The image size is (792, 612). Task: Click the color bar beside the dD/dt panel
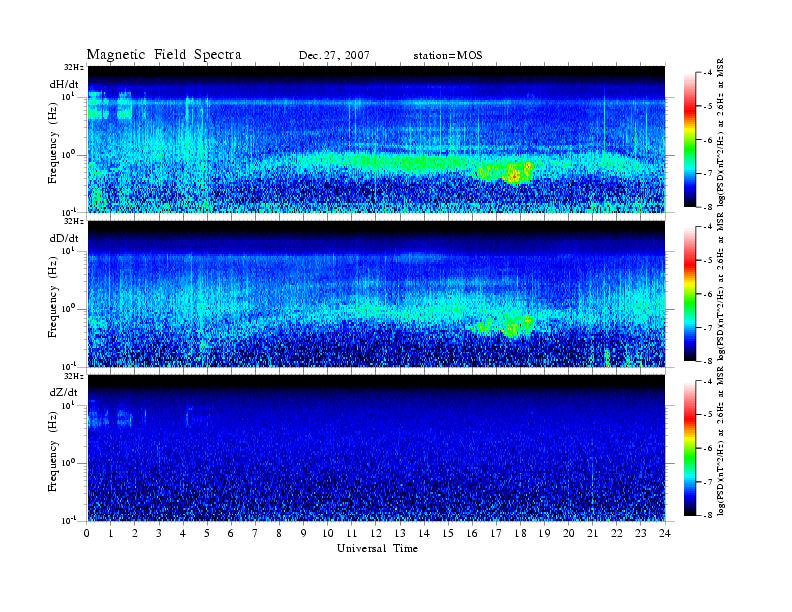pos(689,294)
